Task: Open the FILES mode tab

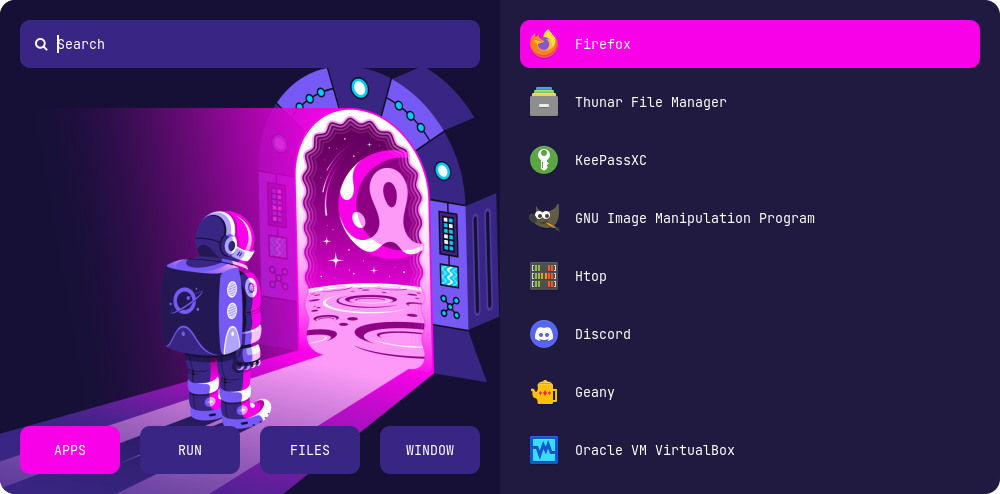Action: coord(310,450)
